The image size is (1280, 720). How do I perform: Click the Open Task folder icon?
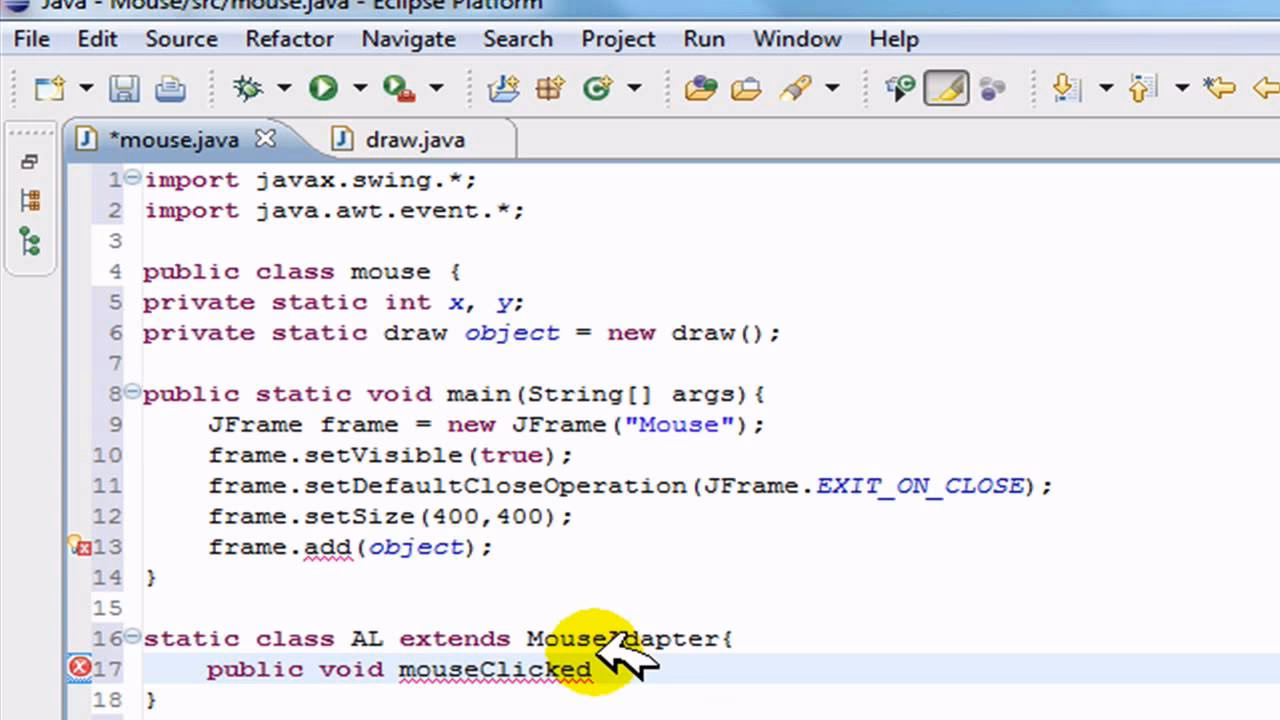pos(747,88)
